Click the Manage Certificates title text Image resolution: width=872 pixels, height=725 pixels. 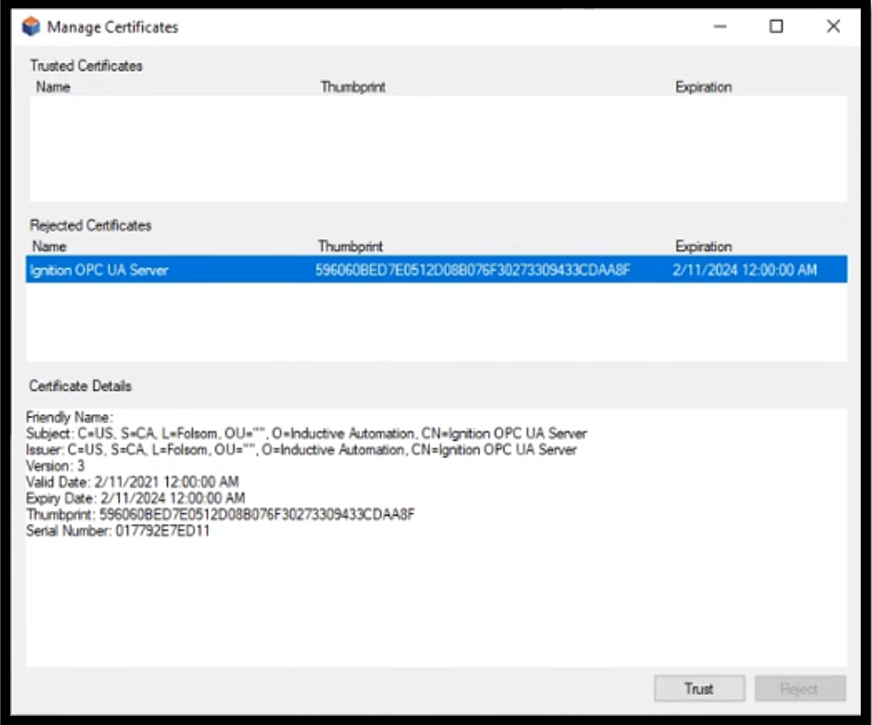[113, 27]
